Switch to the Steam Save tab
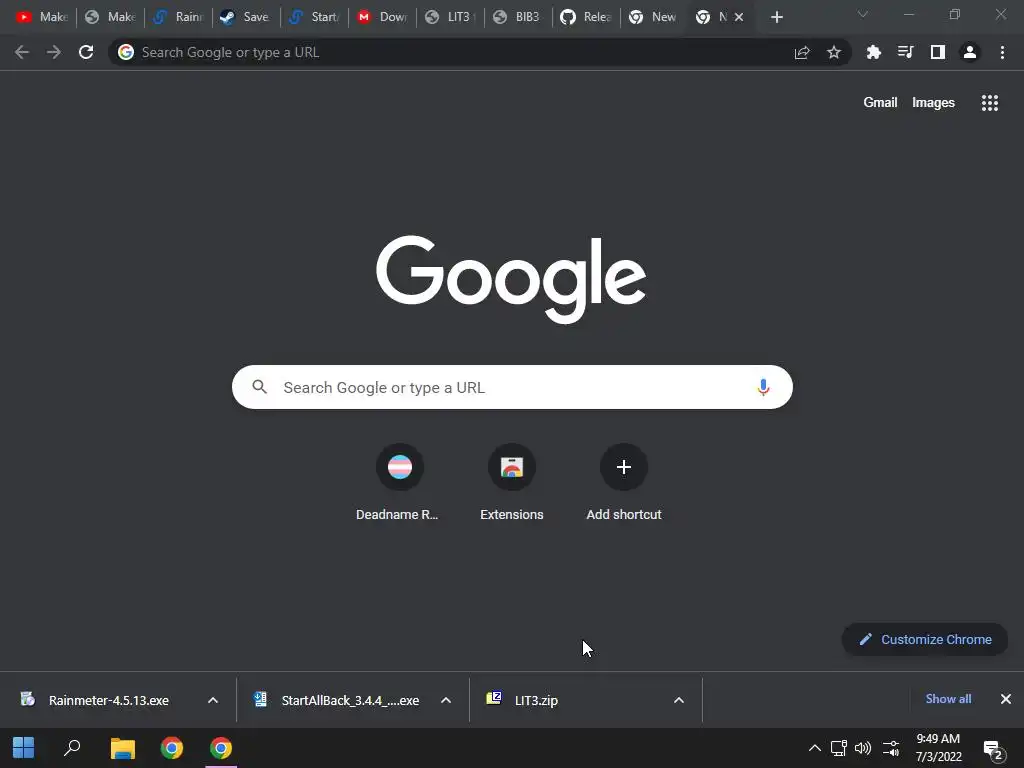 coord(246,18)
